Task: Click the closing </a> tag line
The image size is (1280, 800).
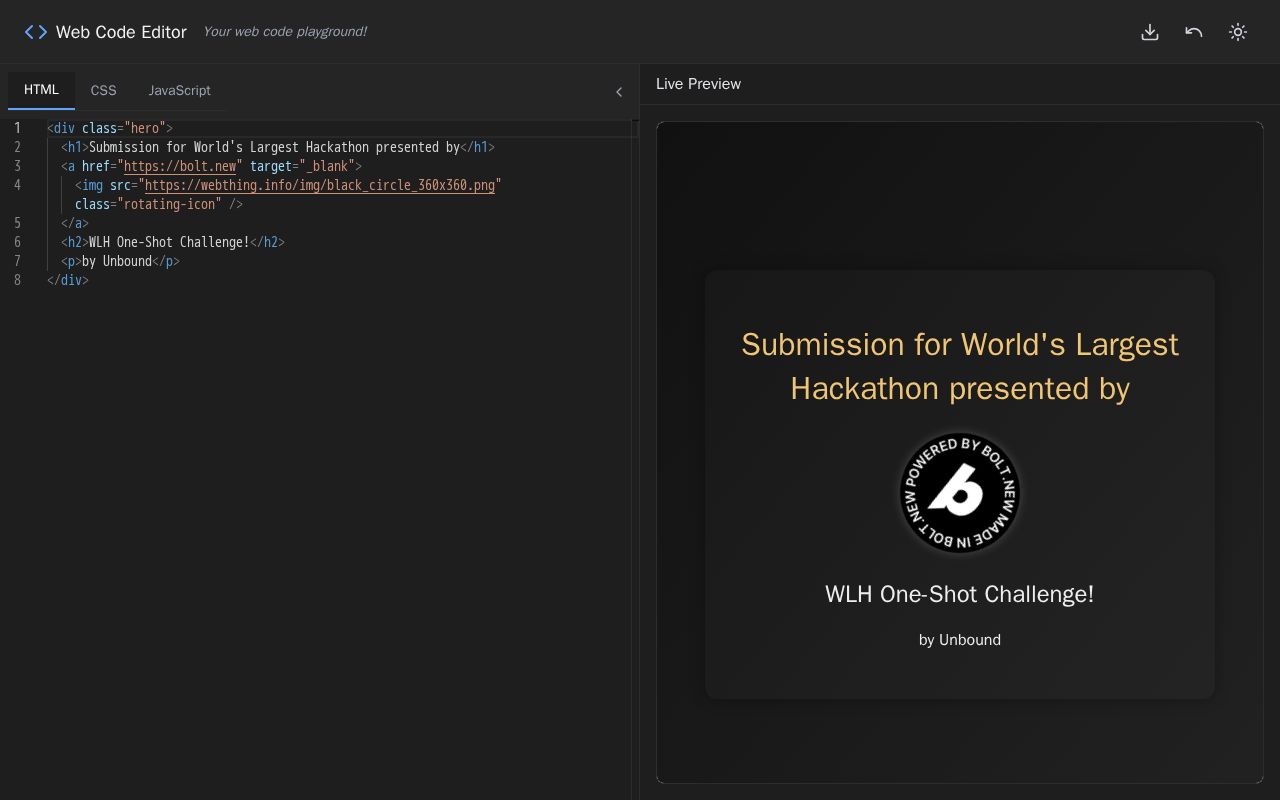Action: point(75,223)
